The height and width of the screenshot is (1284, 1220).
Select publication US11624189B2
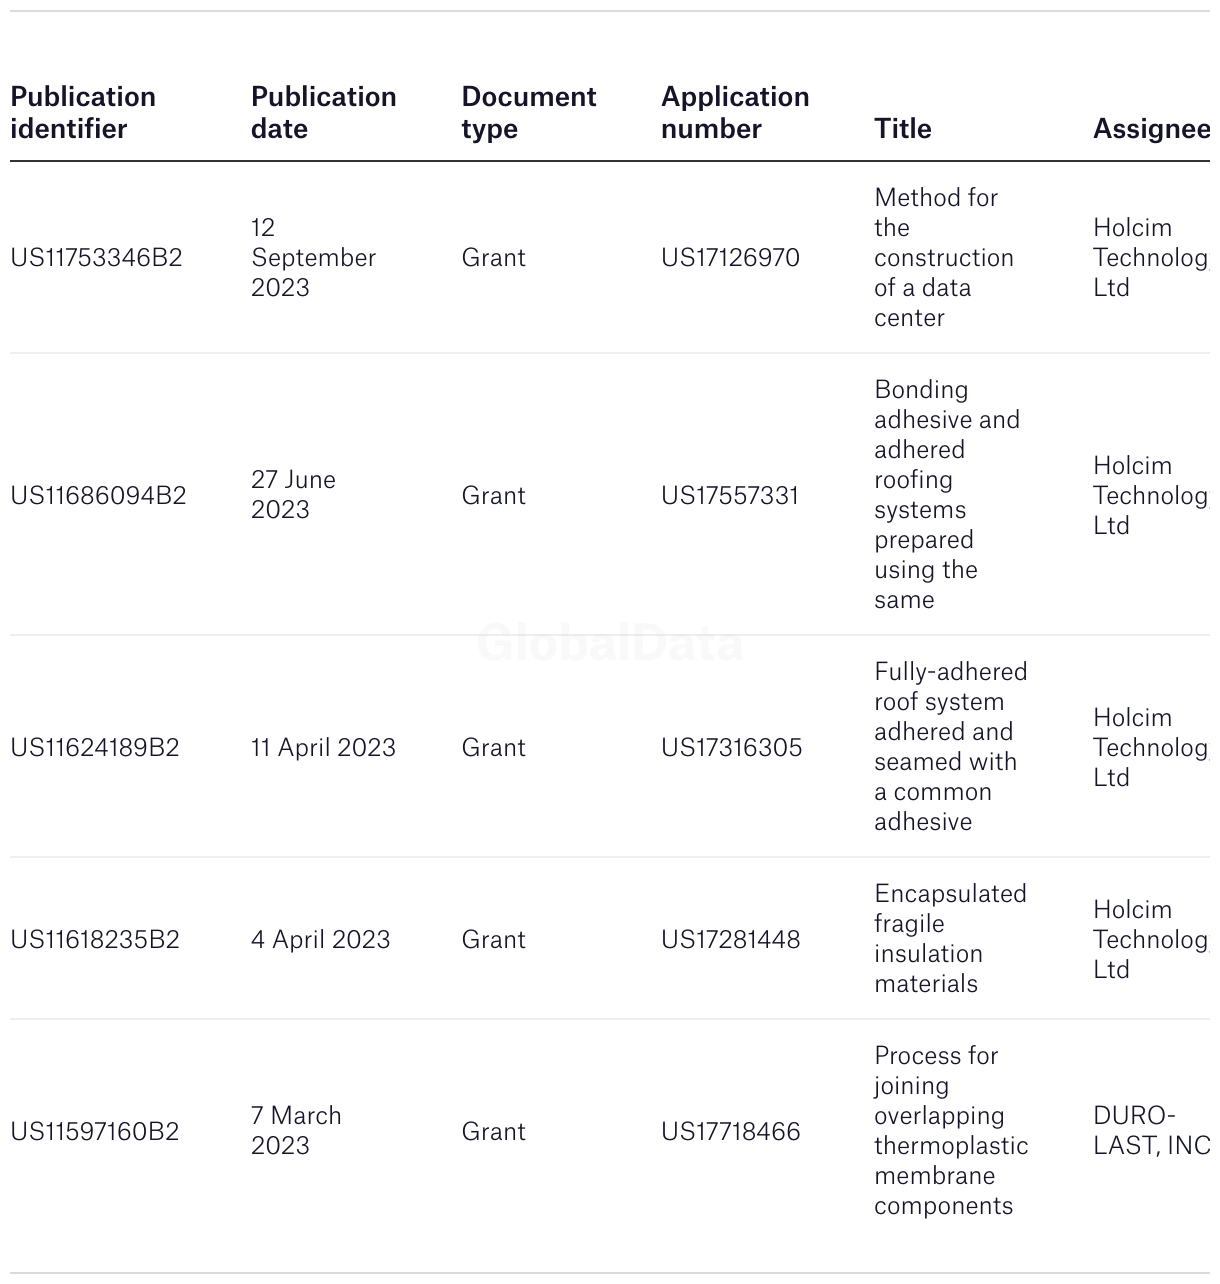[95, 748]
